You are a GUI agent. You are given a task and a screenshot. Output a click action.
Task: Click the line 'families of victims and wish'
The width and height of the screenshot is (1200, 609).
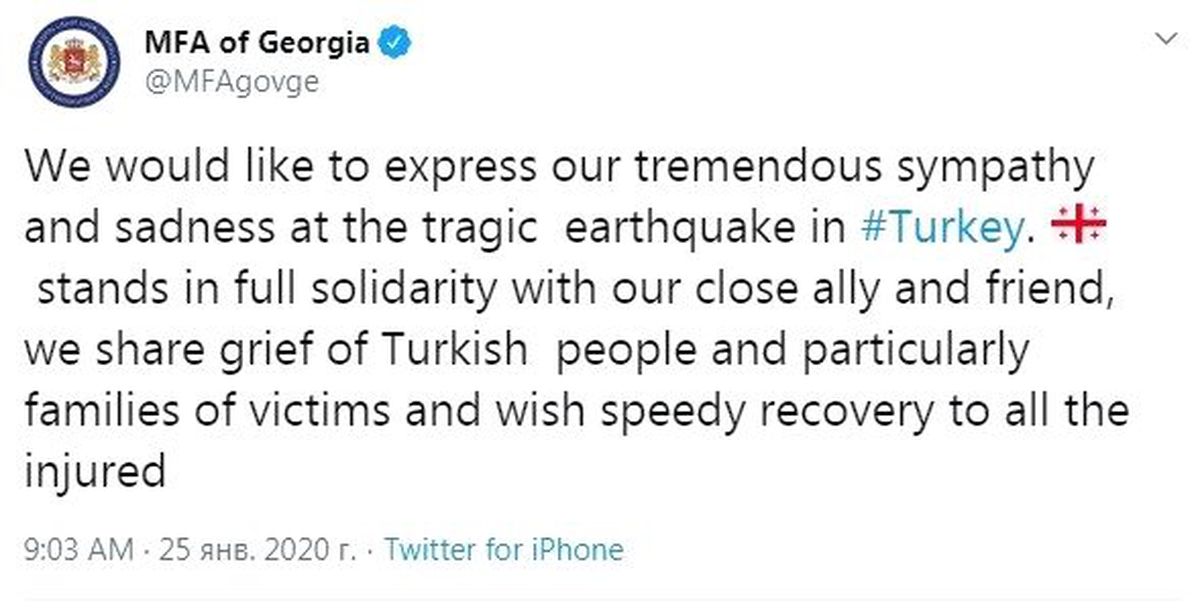pyautogui.click(x=575, y=411)
